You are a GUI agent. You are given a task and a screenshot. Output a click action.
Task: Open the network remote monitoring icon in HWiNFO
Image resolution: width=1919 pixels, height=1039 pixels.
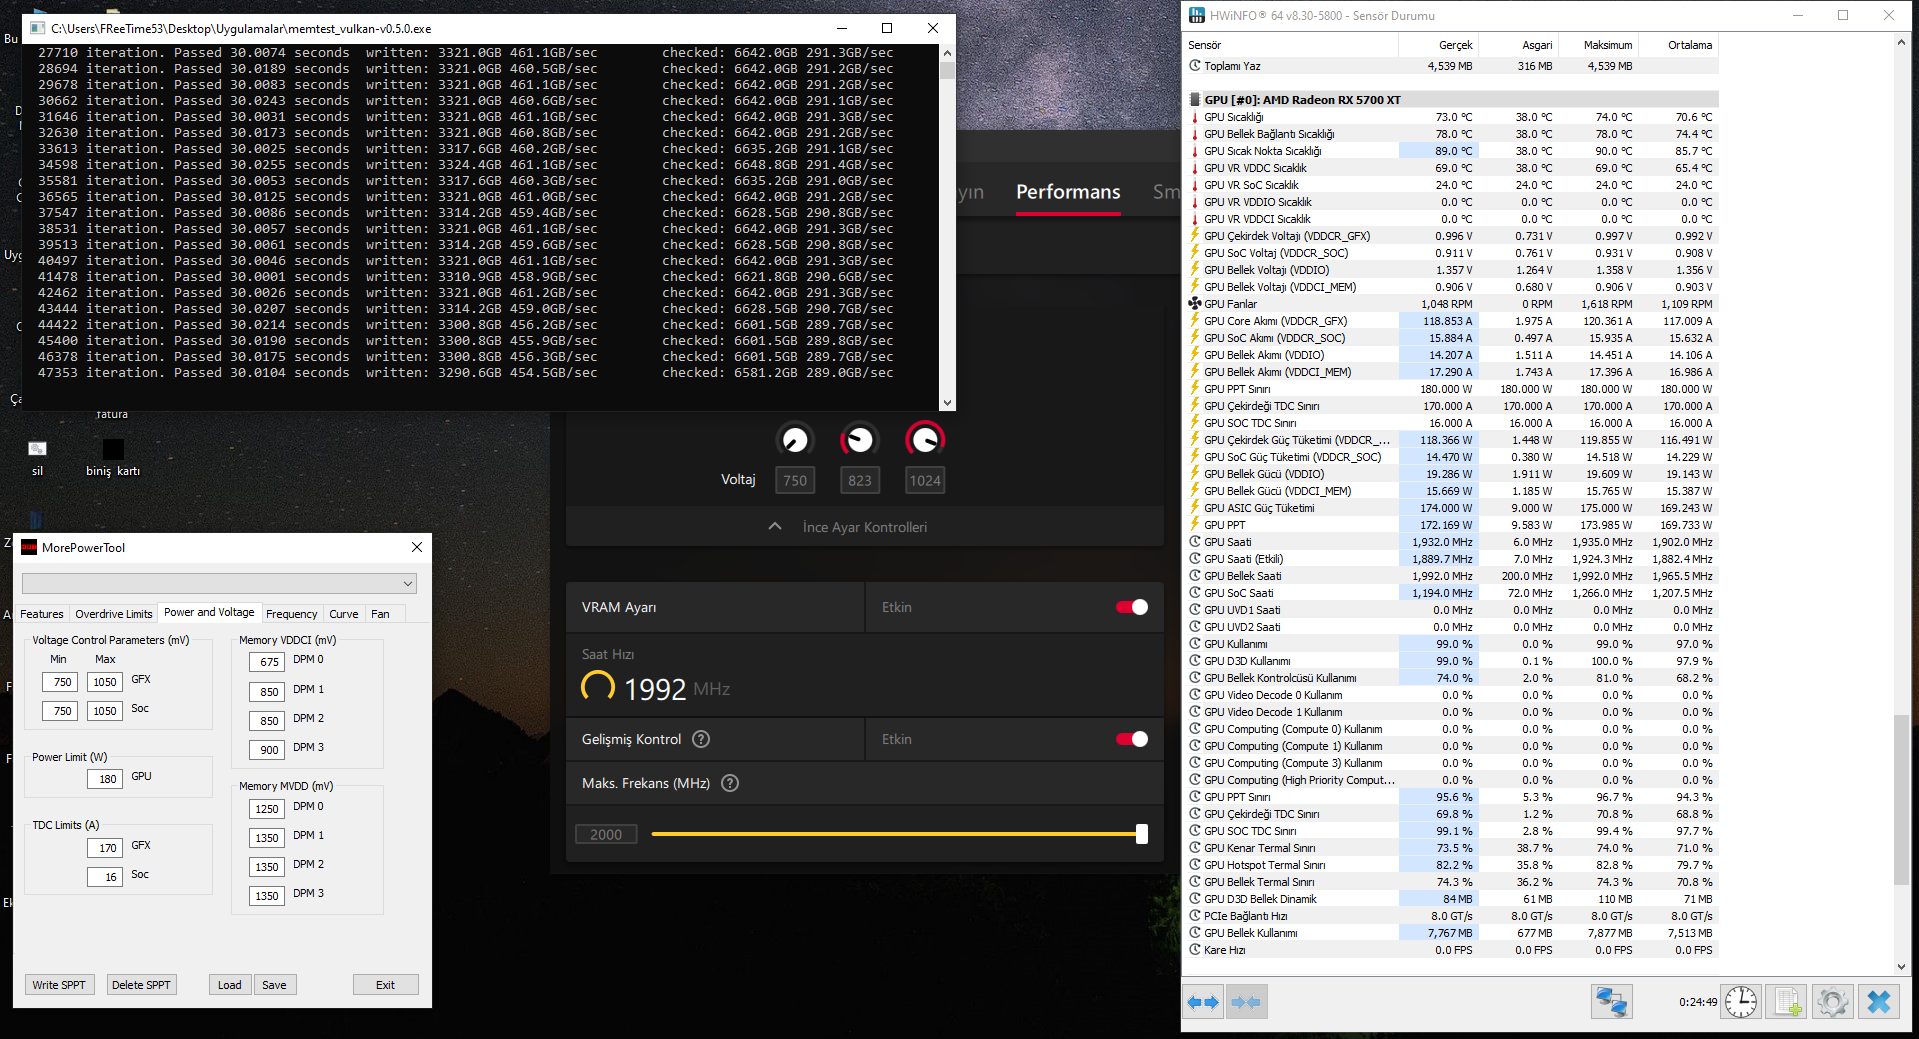(1611, 1002)
